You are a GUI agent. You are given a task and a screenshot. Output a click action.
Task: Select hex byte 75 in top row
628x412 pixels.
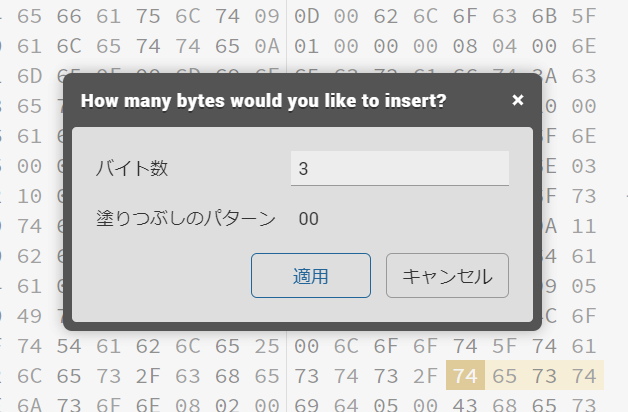(148, 16)
